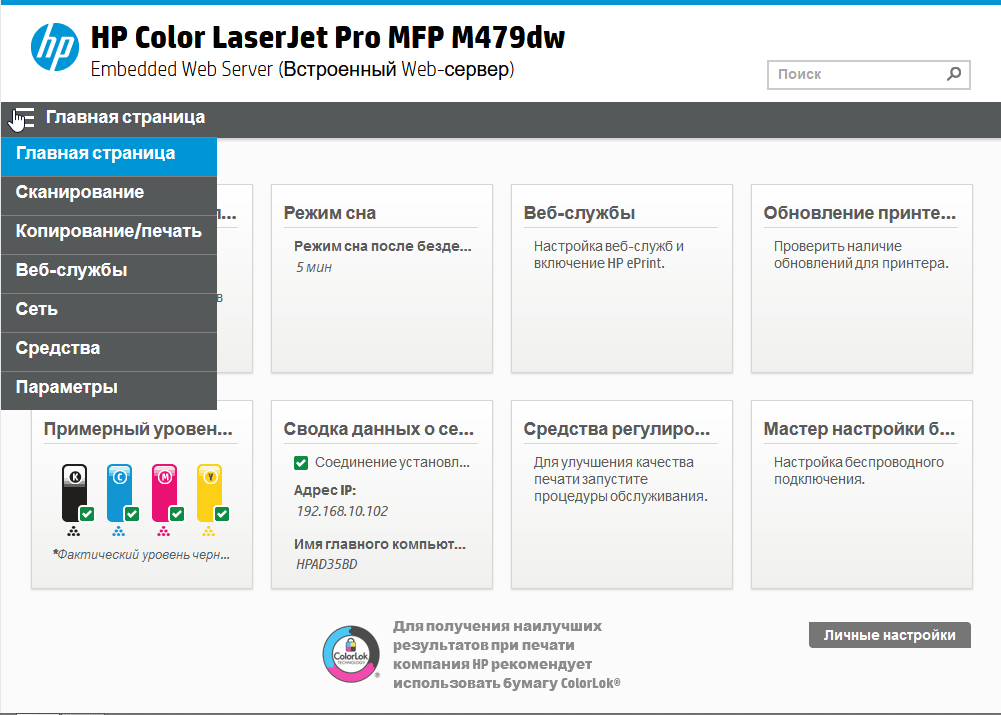
Task: Click the IP address 192.168.10.102
Action: 342,511
